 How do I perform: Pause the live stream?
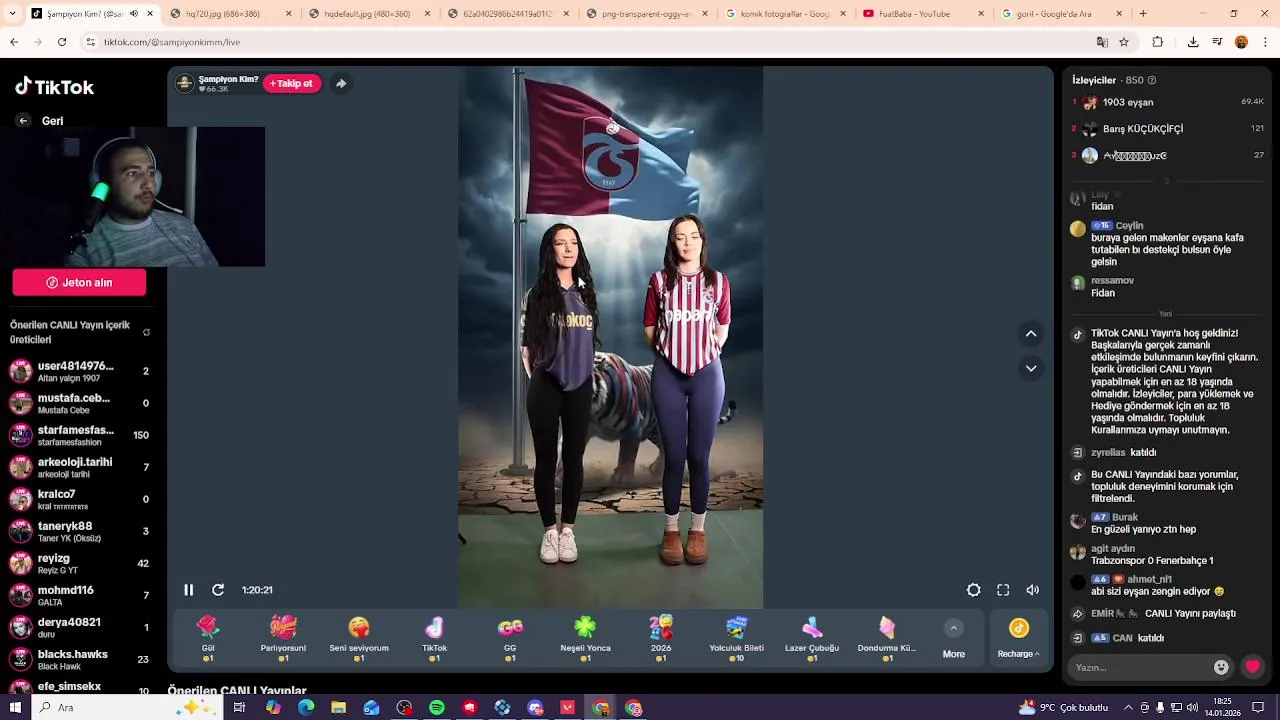click(x=188, y=590)
